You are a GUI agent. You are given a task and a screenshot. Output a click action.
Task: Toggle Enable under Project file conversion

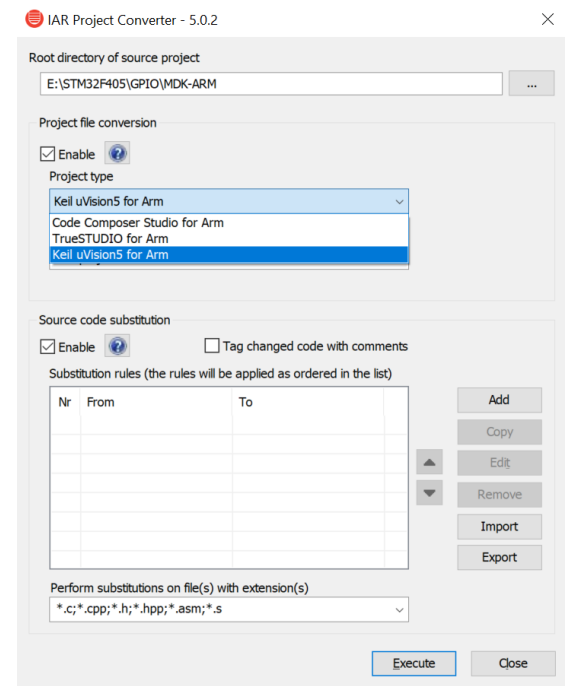47,154
